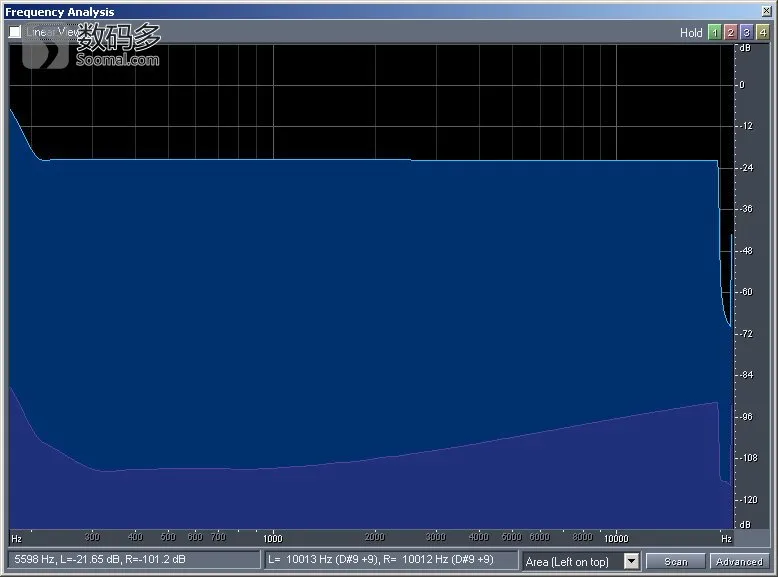Open the Area (Left on top) dropdown
Image resolution: width=778 pixels, height=577 pixels.
pos(631,561)
